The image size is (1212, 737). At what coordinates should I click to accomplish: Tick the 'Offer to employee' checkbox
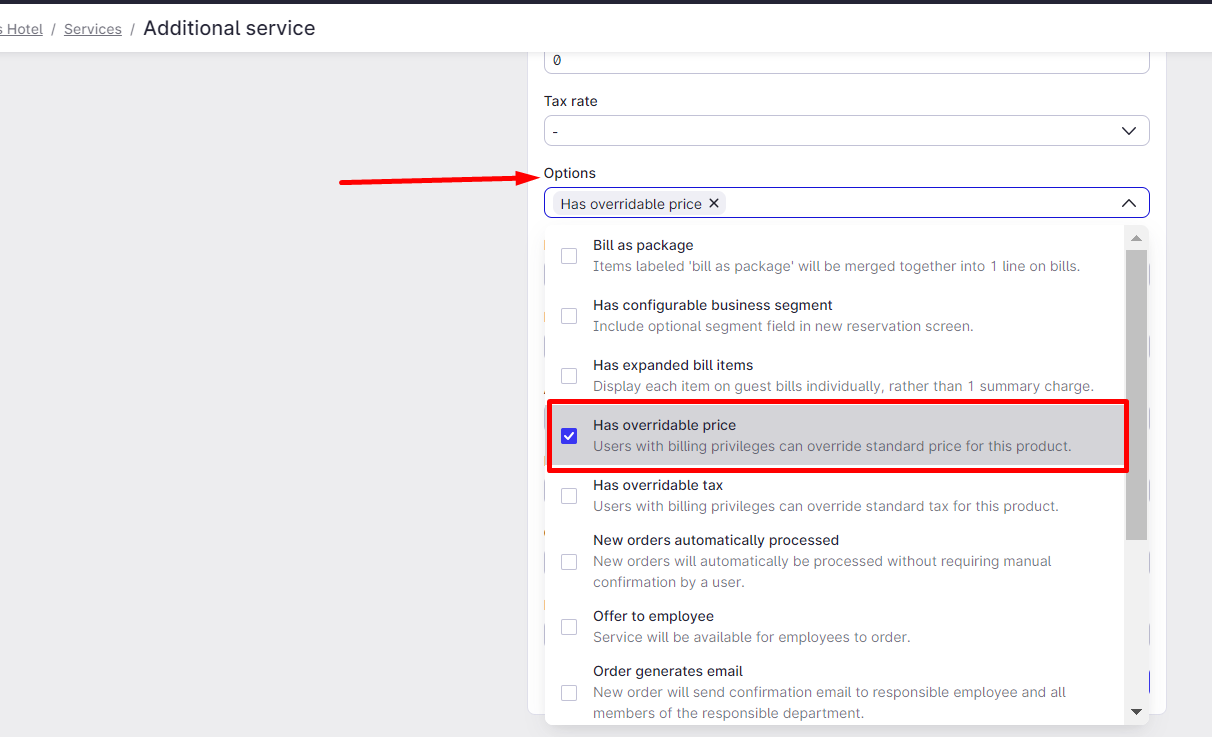[x=569, y=627]
